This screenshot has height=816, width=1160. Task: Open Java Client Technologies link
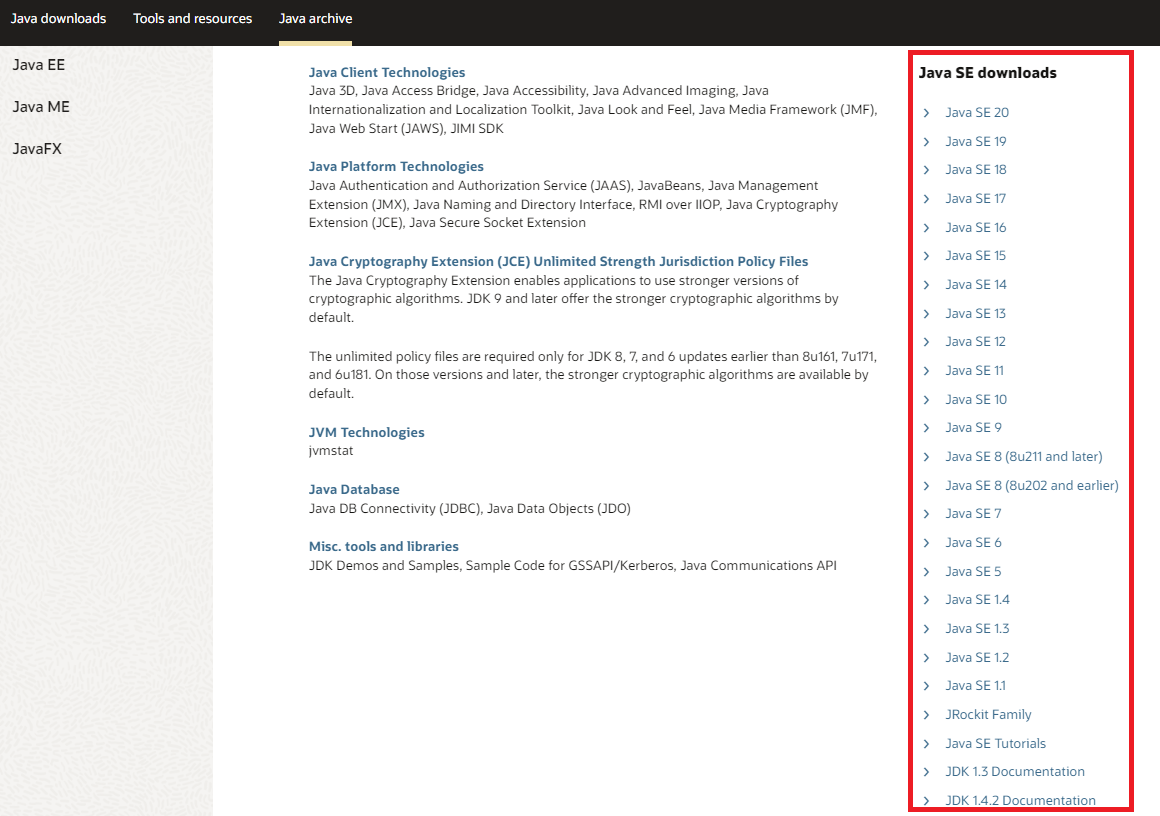click(387, 73)
